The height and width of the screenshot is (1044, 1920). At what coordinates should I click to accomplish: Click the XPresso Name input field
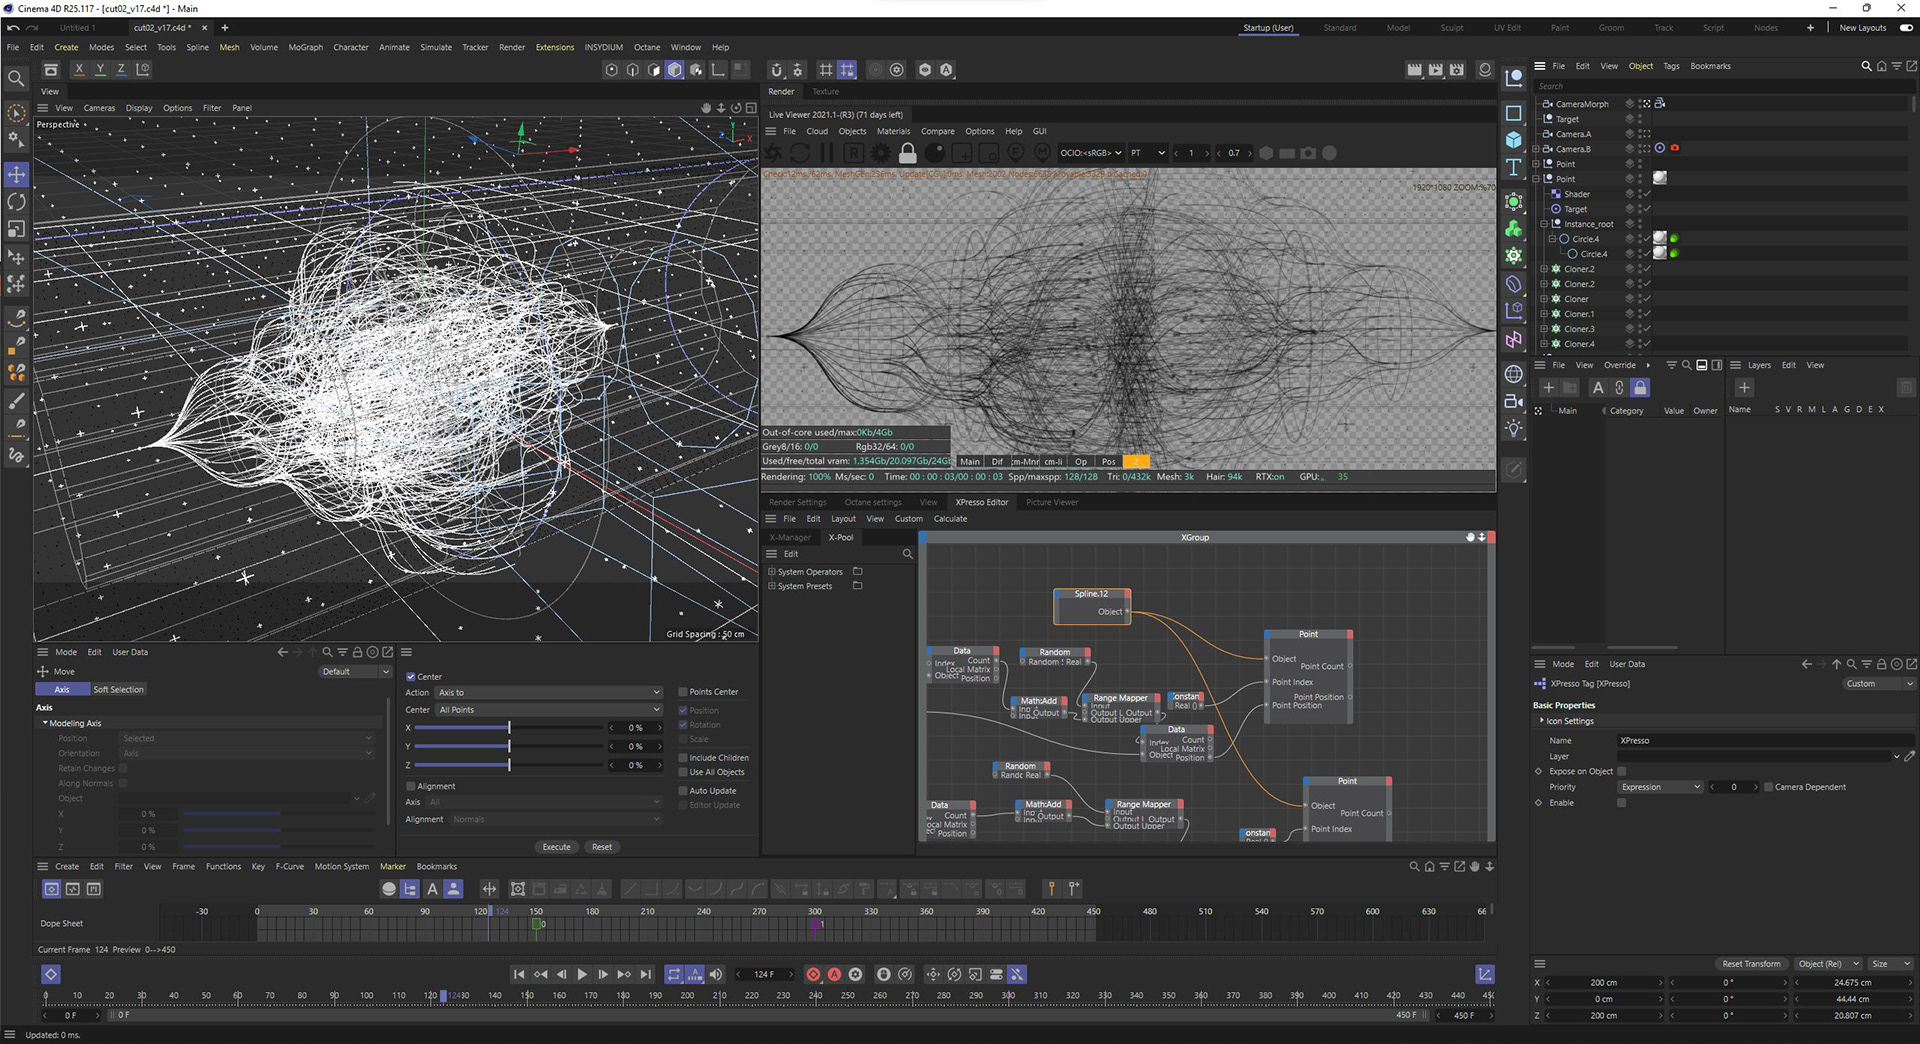tap(1765, 741)
